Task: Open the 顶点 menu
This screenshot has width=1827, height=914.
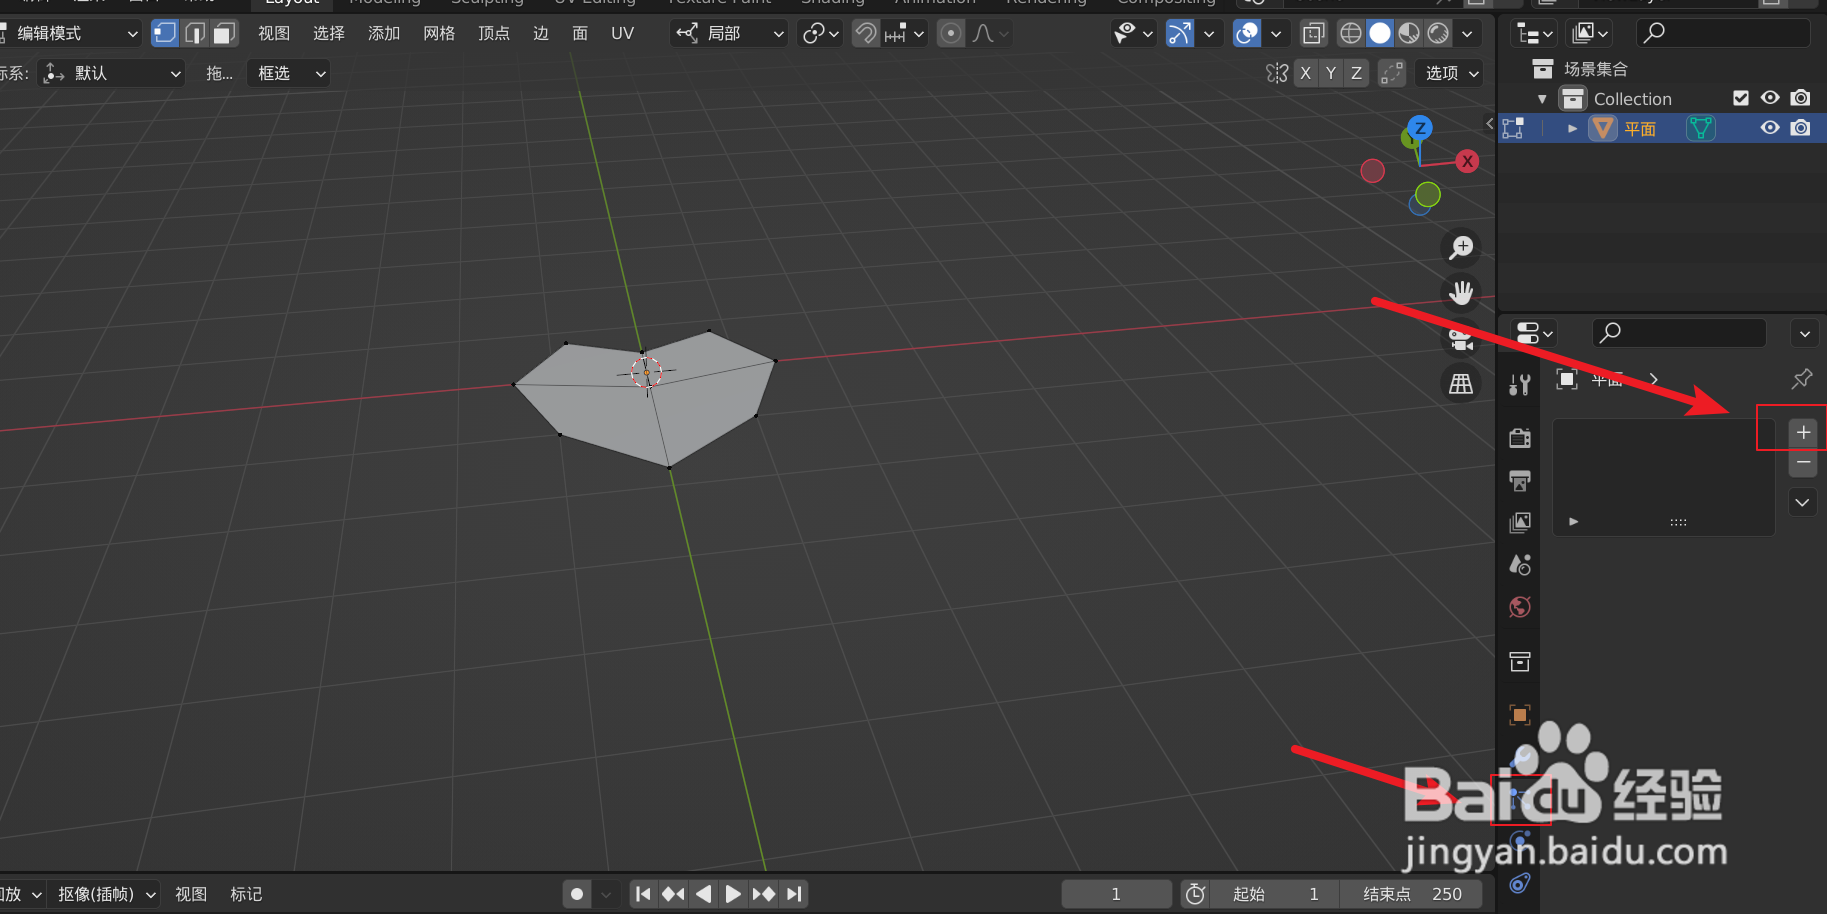Action: click(x=494, y=33)
